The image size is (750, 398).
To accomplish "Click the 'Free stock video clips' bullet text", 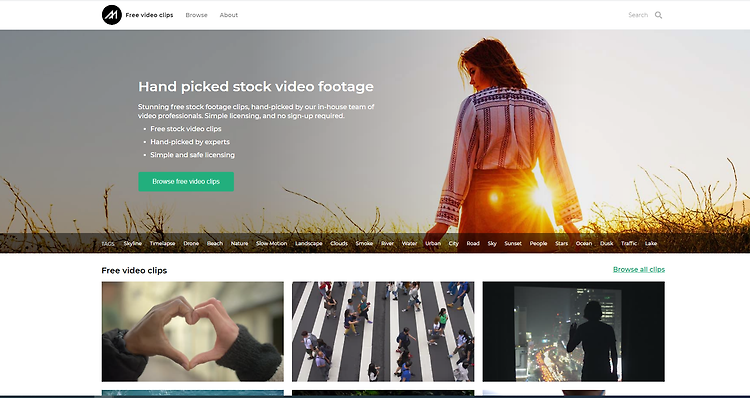I will [186, 129].
